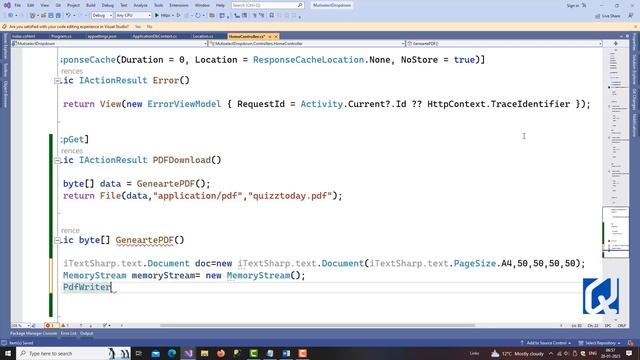The image size is (640, 360).
Task: Click the bookmark toolbar icon
Action: tap(271, 16)
